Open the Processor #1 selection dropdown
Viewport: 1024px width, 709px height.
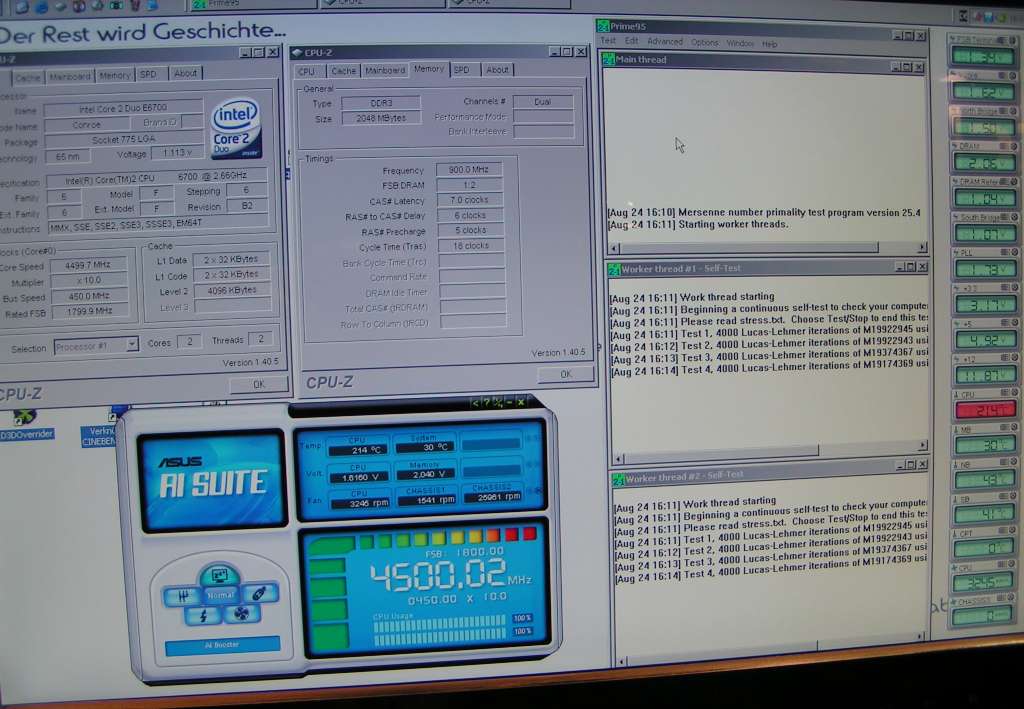96,345
